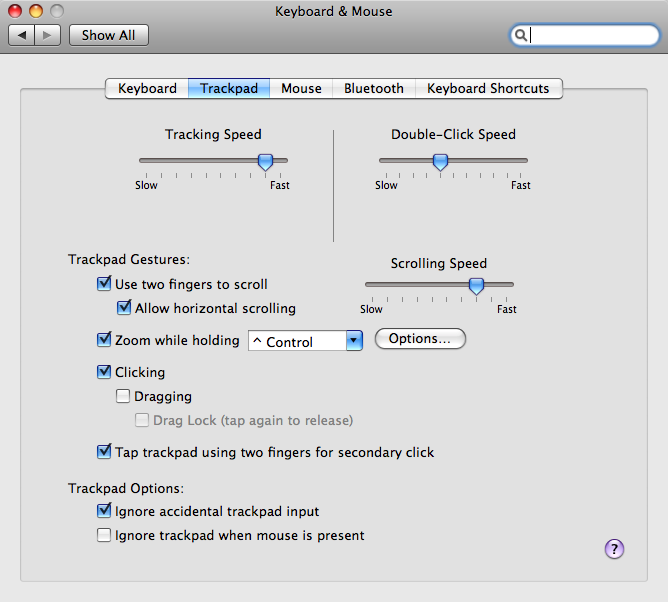Open the Keyboard Shortcuts tab
This screenshot has height=602, width=668.
(488, 88)
